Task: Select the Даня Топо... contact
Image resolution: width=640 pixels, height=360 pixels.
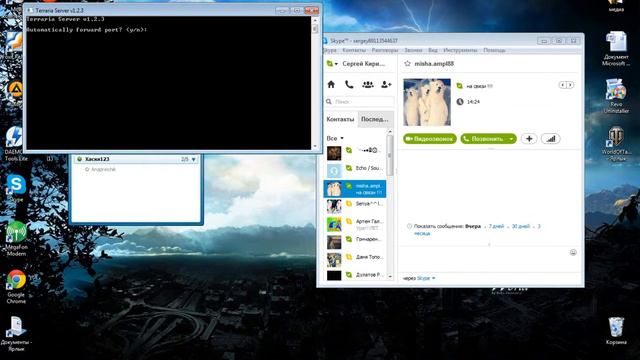Action: (x=355, y=260)
